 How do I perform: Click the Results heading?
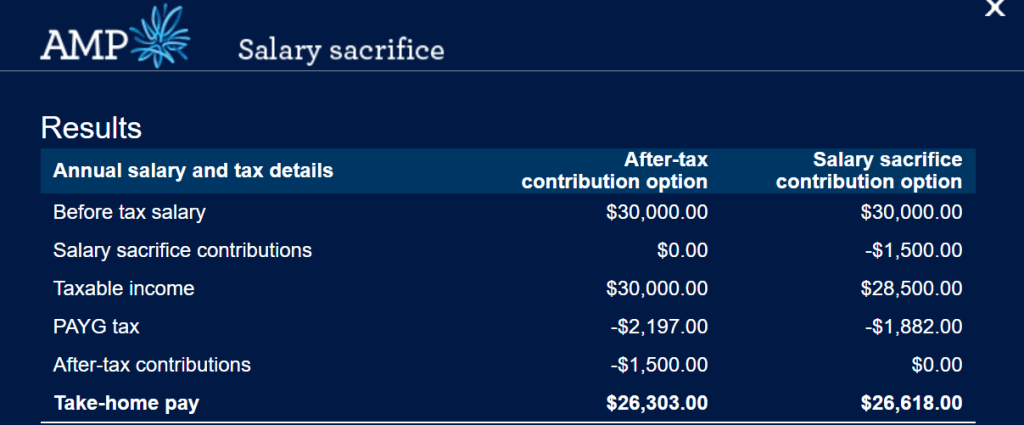point(91,128)
